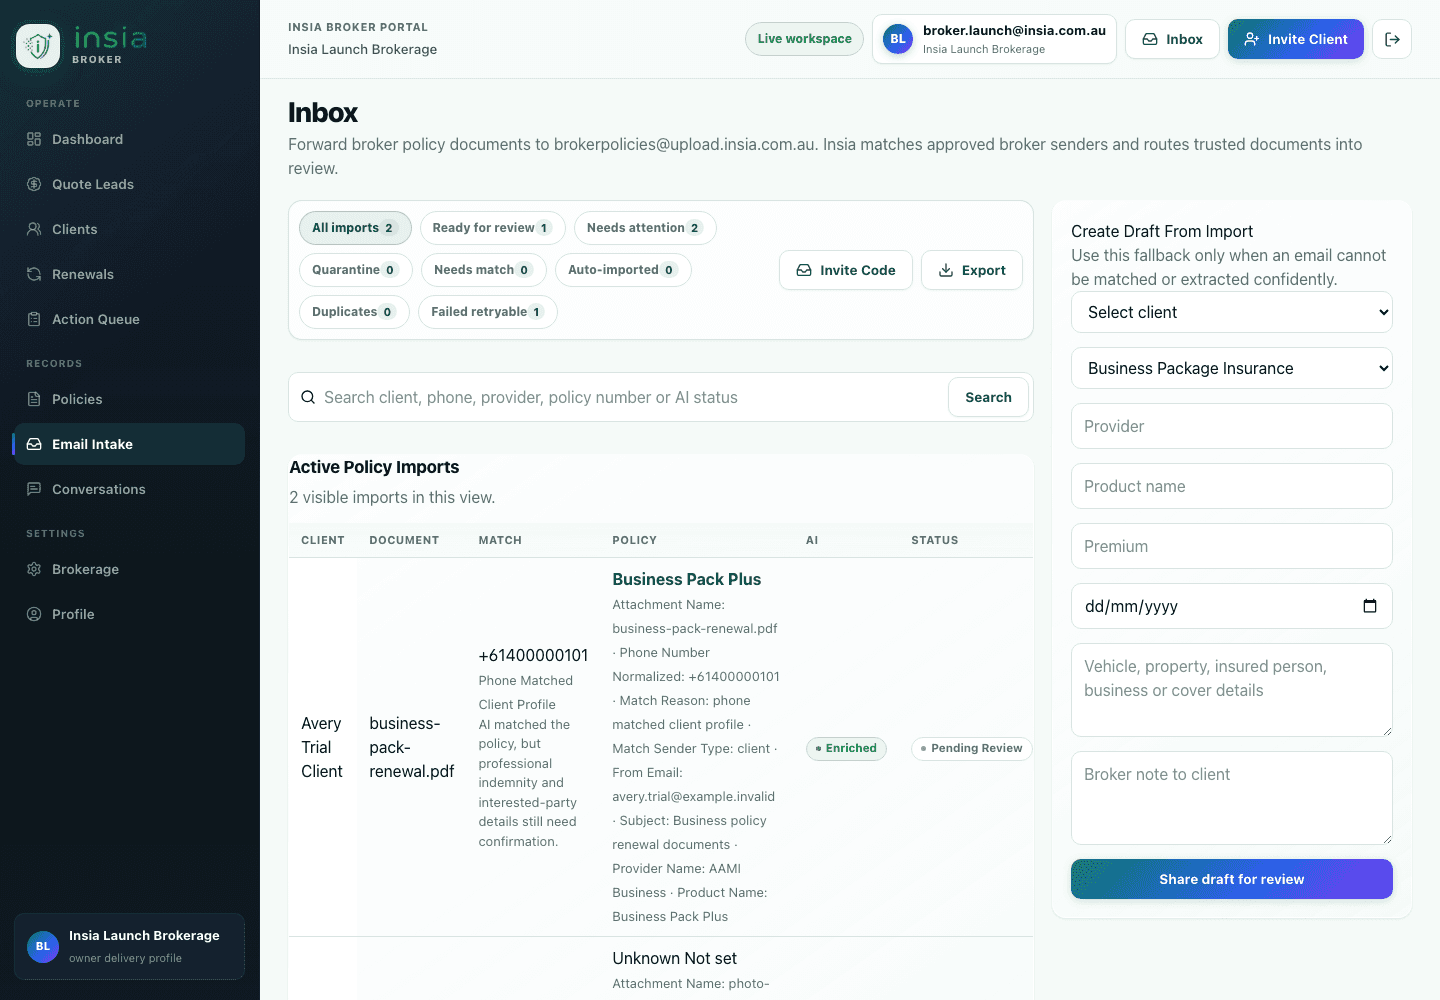The width and height of the screenshot is (1440, 1000).
Task: Click the Provider input field
Action: click(x=1232, y=426)
